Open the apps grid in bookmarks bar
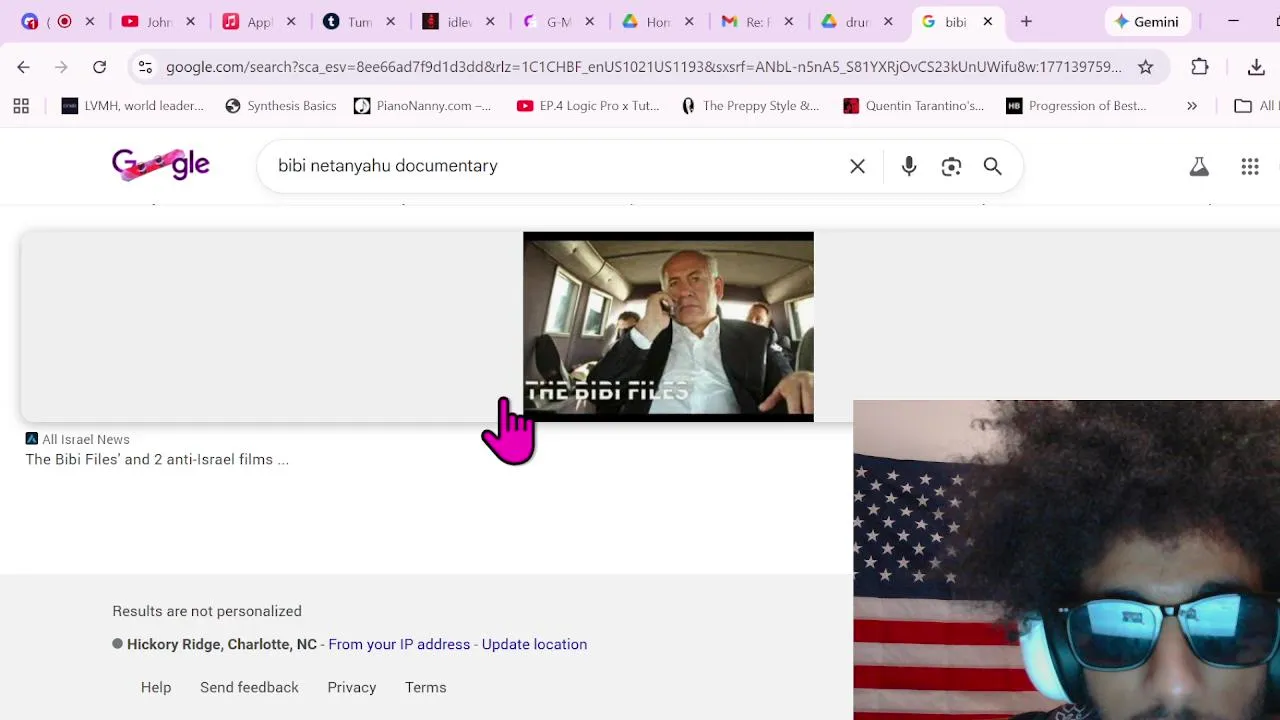The width and height of the screenshot is (1280, 720). click(21, 106)
